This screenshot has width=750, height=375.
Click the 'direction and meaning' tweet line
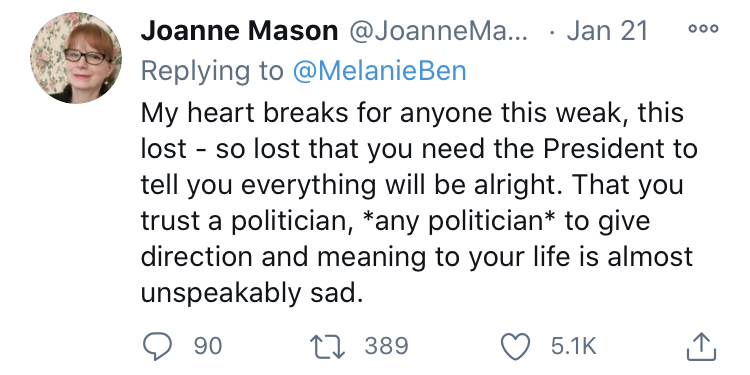[417, 257]
